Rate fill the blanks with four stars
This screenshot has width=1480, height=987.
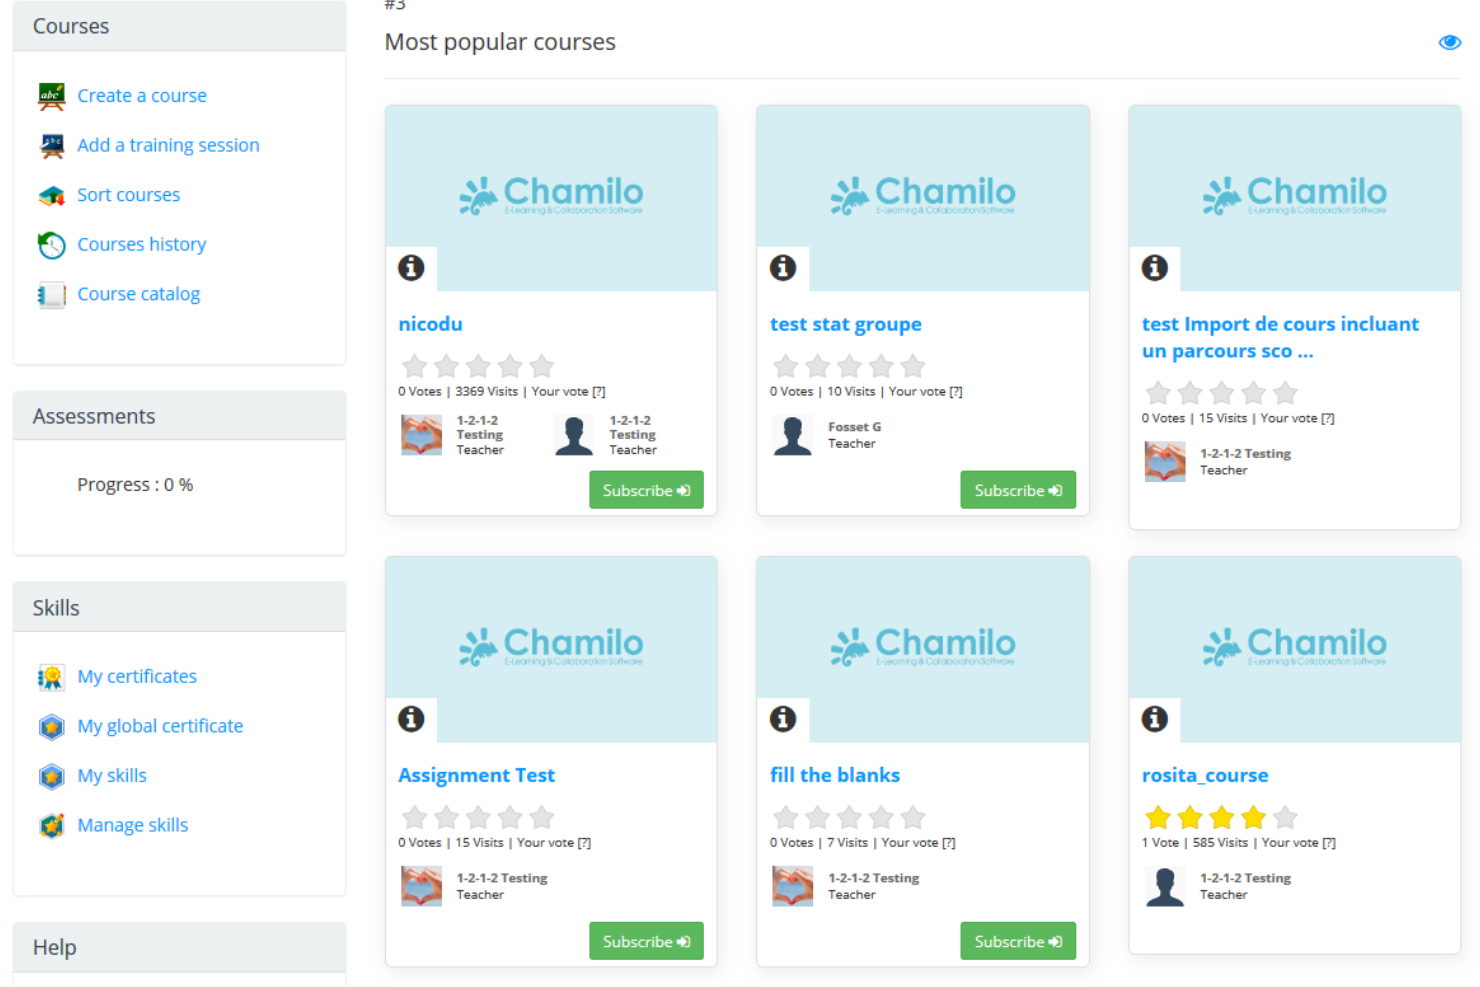tap(881, 818)
